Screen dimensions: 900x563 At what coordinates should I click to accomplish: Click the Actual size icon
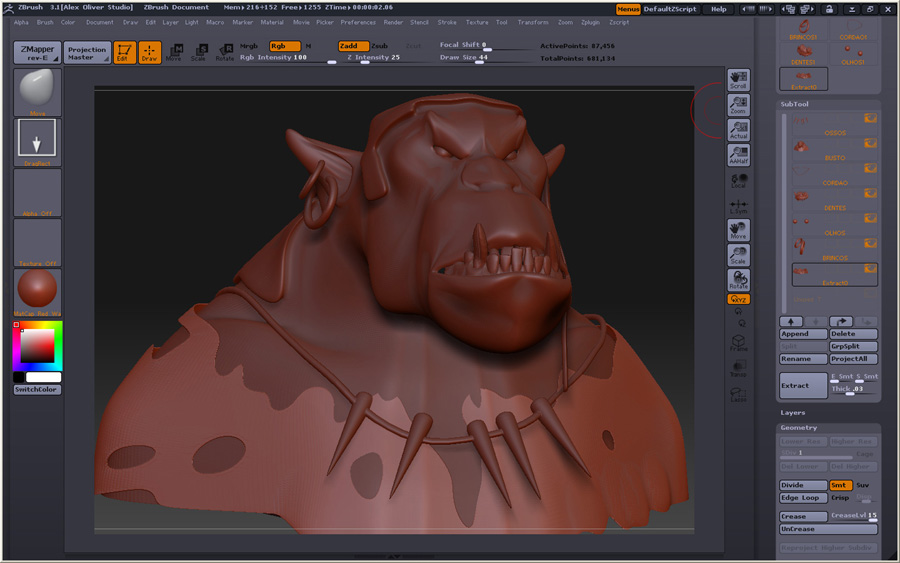(x=738, y=129)
